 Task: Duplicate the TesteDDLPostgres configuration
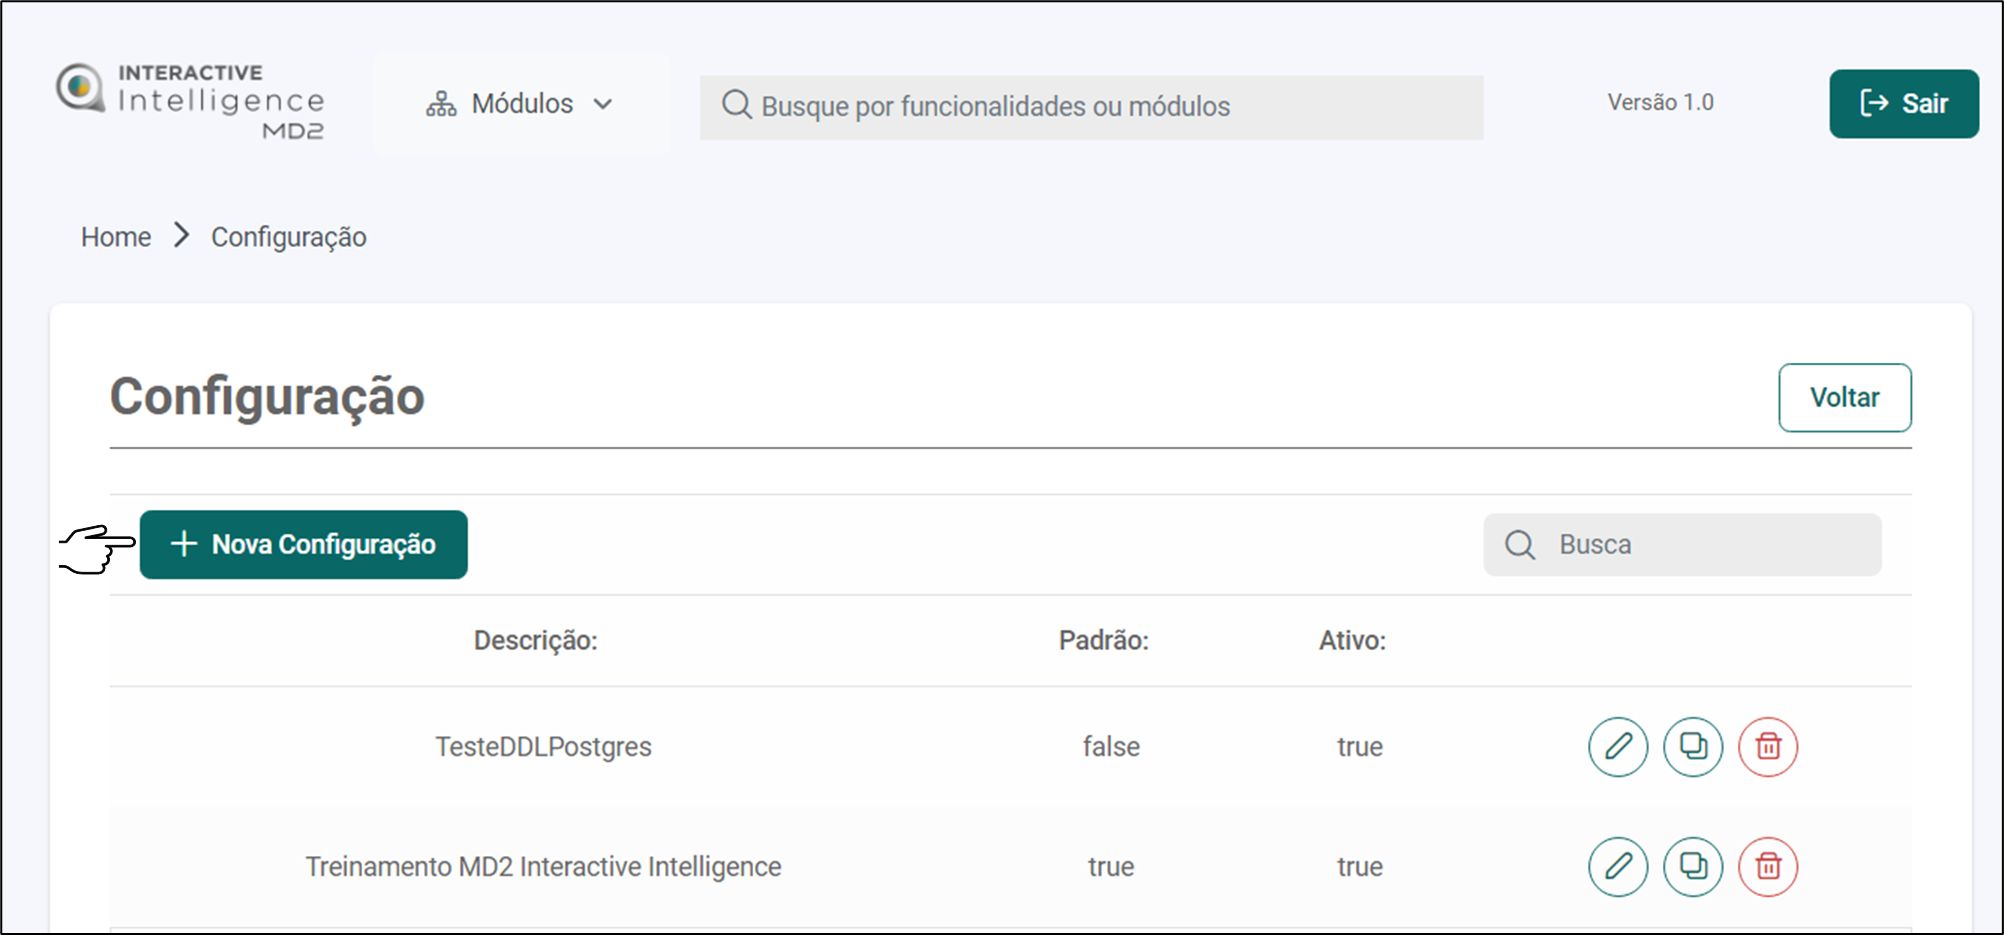1692,747
